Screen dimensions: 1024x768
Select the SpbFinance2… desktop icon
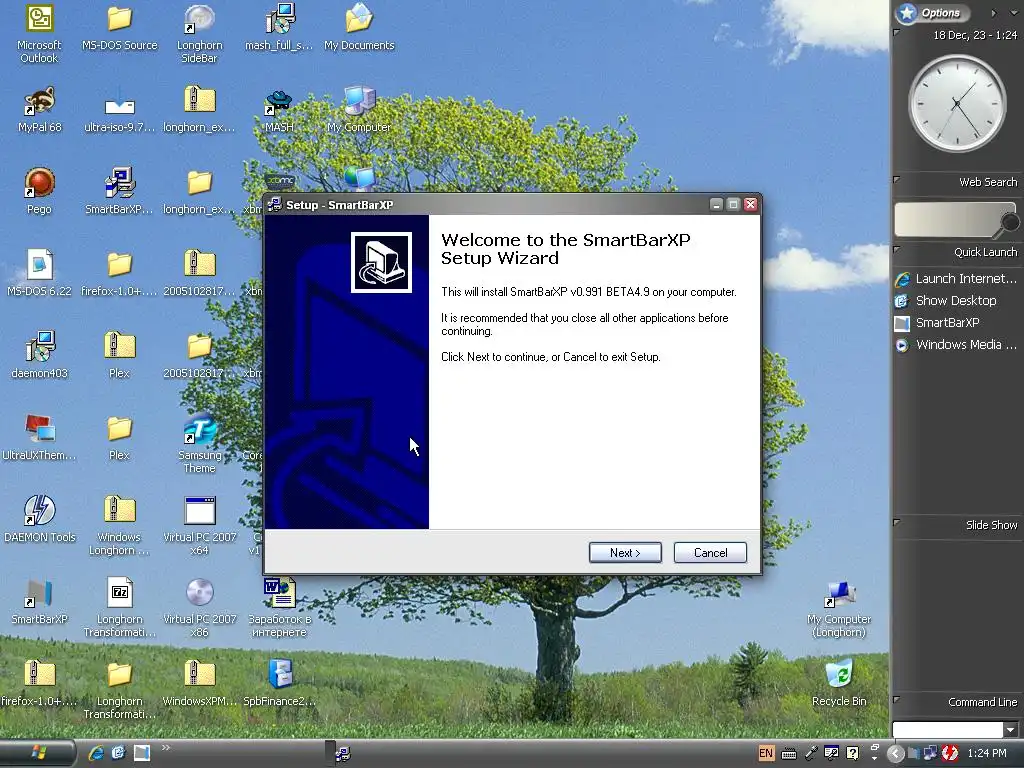280,683
